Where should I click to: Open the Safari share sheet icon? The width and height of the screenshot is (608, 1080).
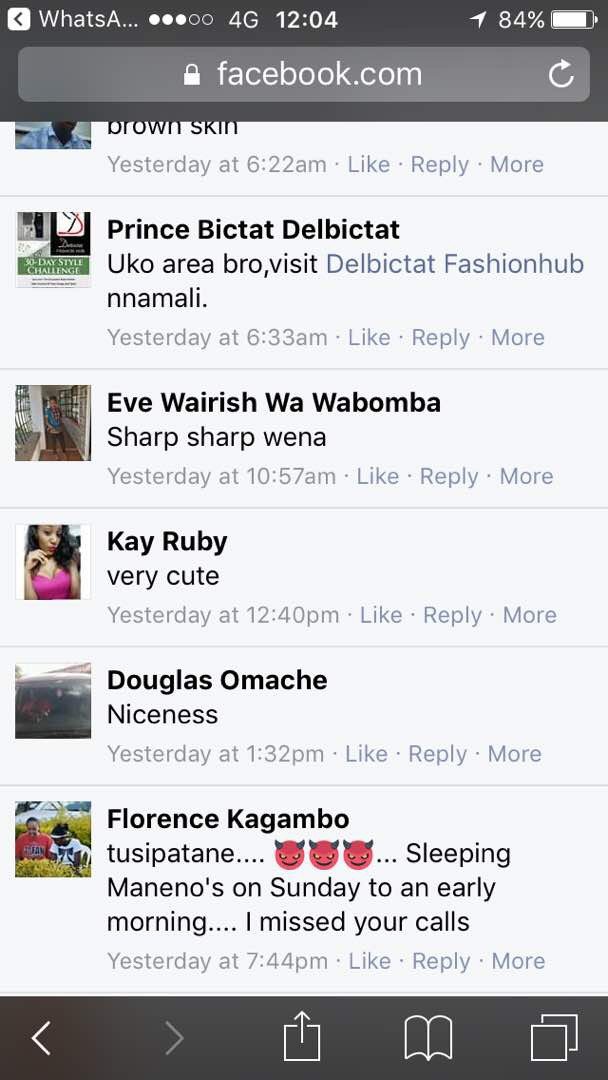pyautogui.click(x=302, y=1035)
